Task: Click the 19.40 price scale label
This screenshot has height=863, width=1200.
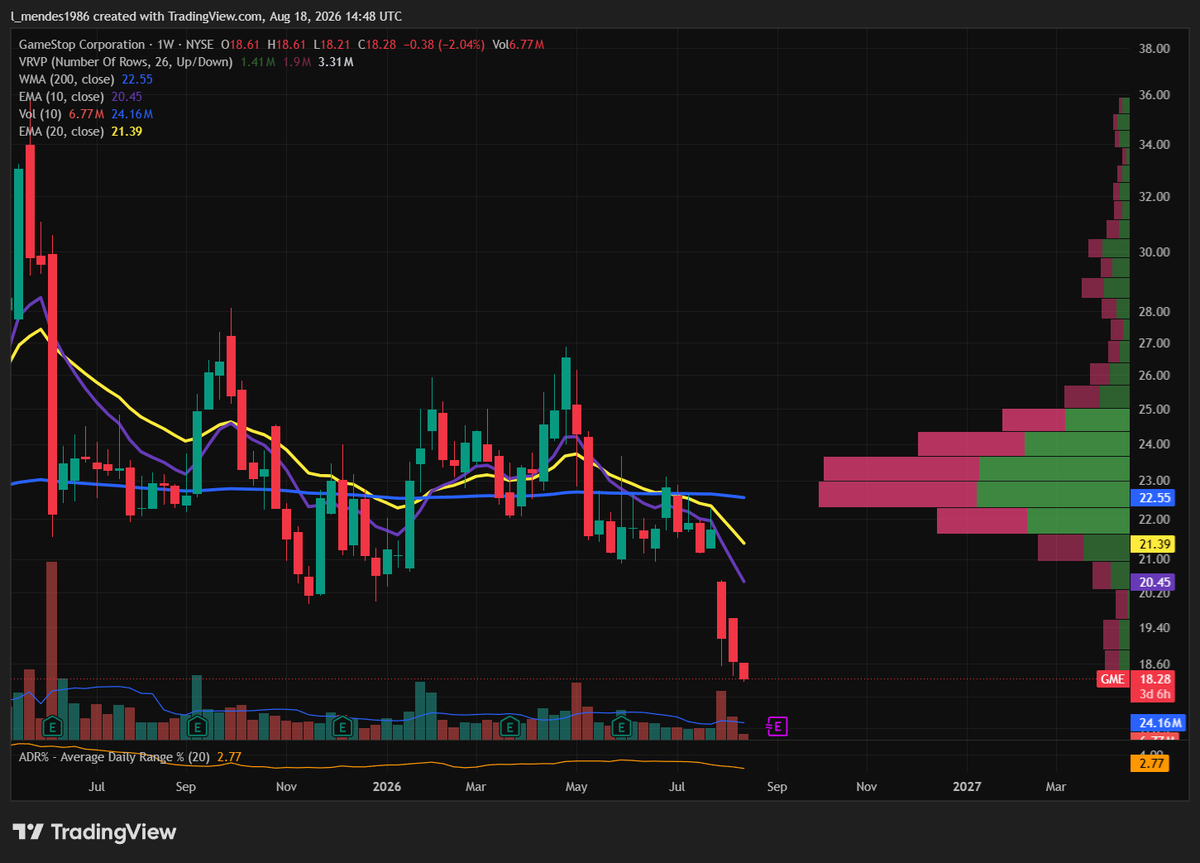Action: pos(1155,628)
